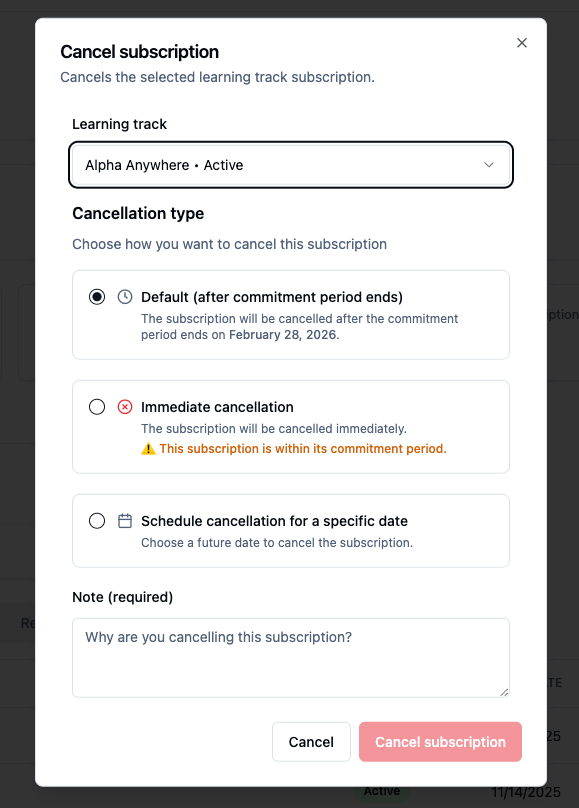Open cancellation date options via Schedule card
Viewport: 579px width, 808px height.
[x=290, y=528]
